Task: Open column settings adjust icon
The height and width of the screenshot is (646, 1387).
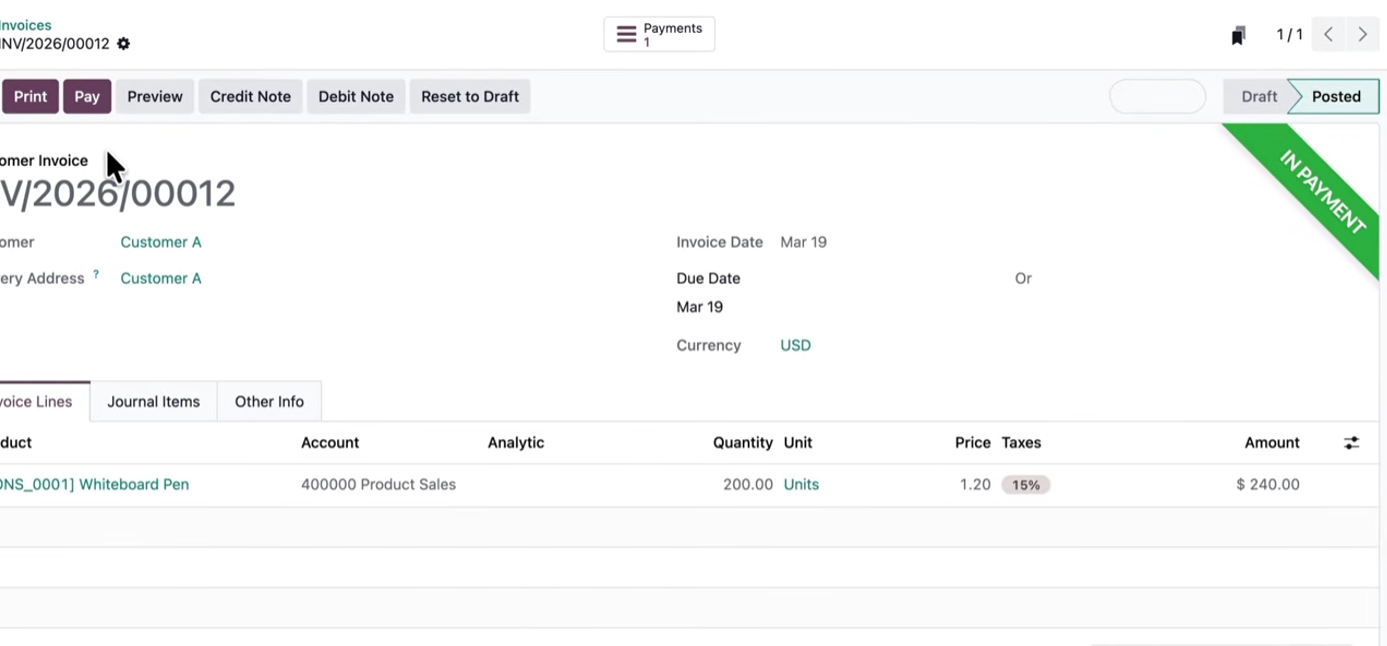Action: tap(1351, 443)
